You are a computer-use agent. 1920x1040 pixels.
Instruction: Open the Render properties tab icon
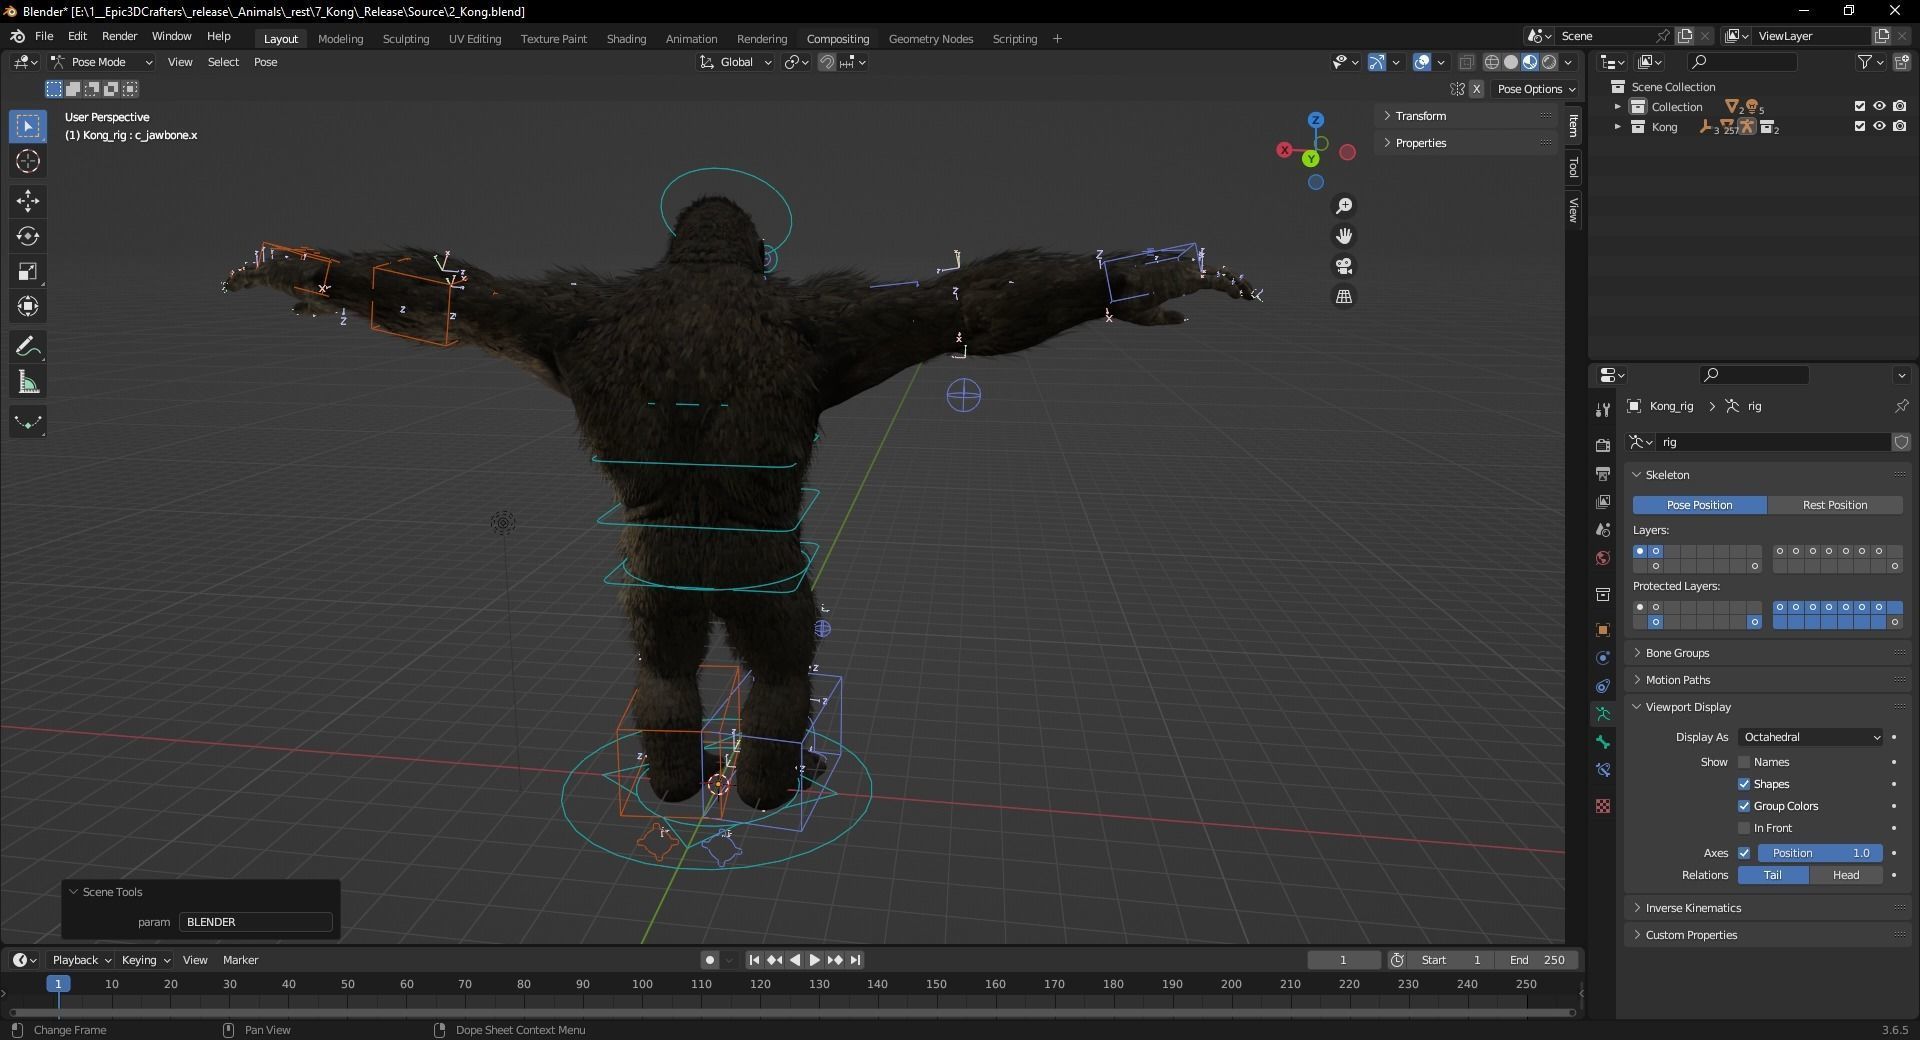1603,445
